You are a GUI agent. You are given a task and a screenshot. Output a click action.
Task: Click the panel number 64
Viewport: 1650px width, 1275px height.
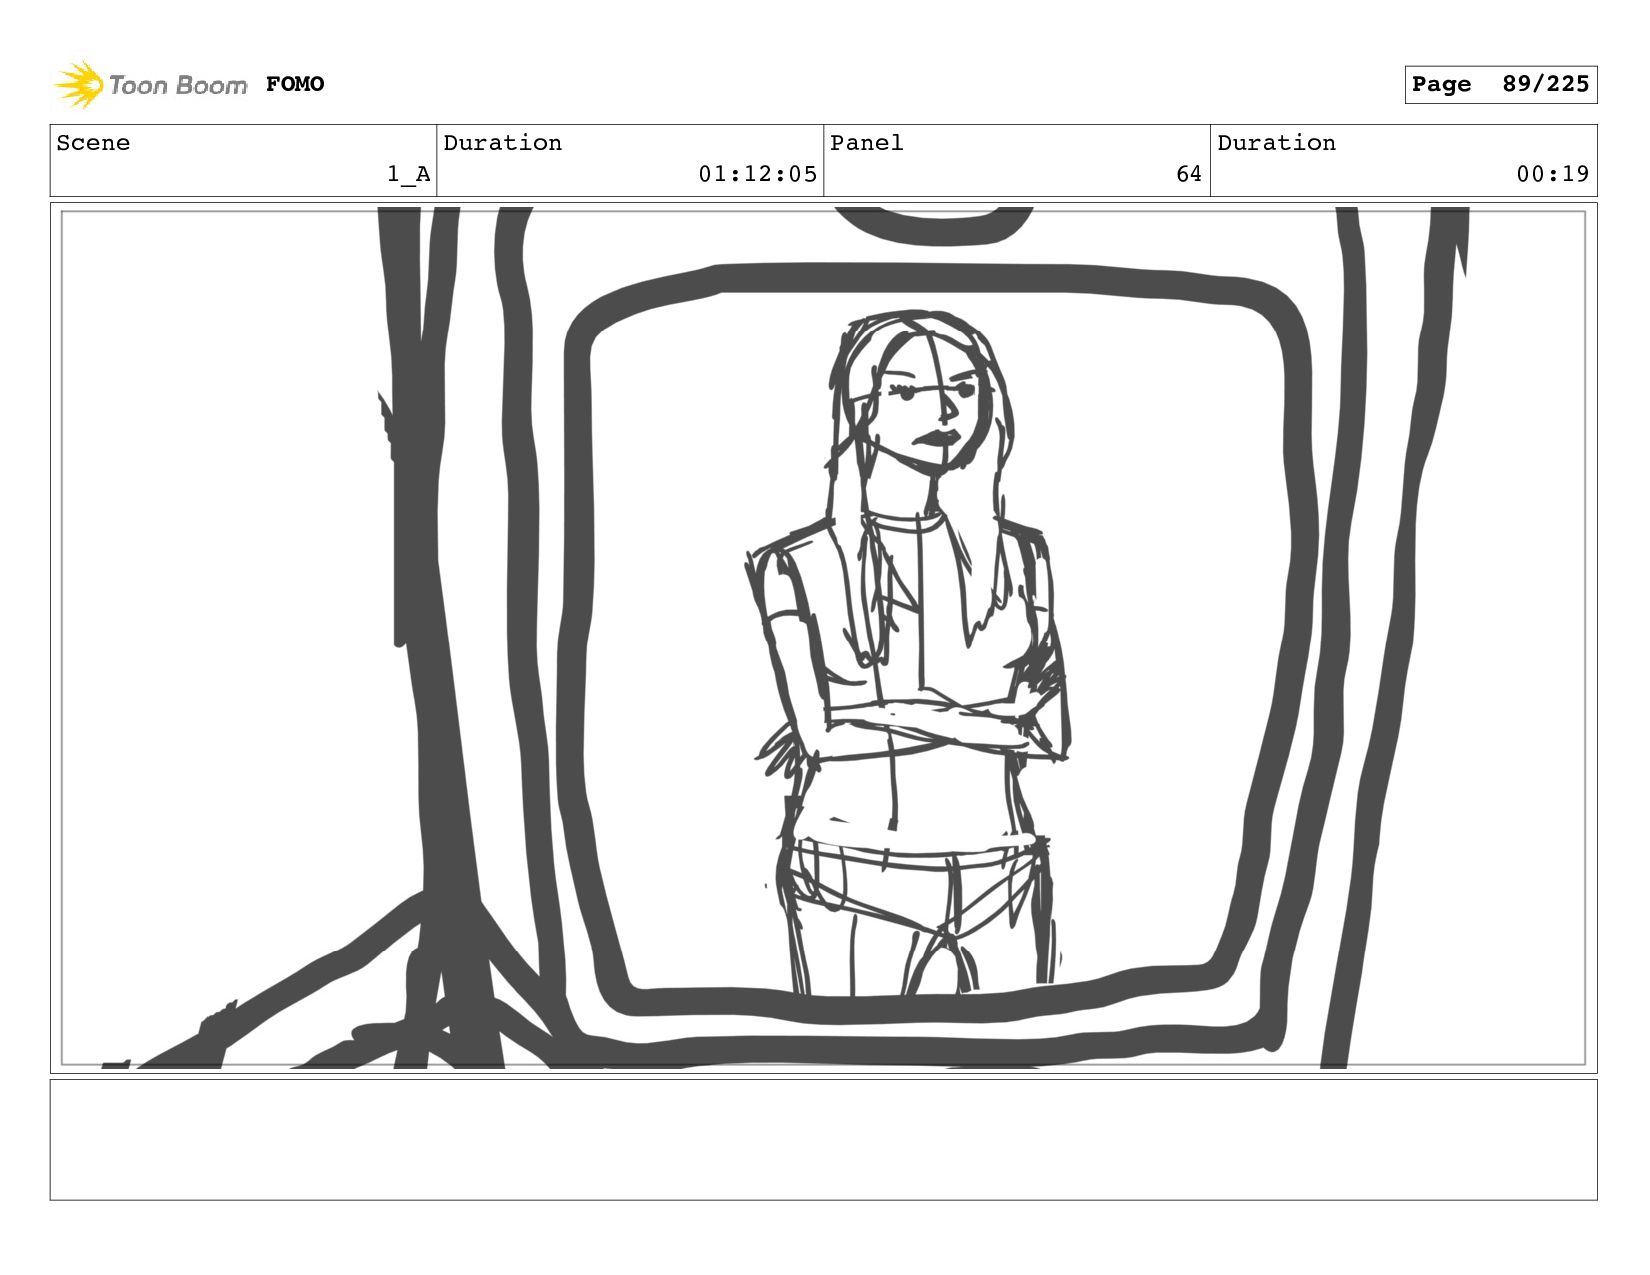tap(1189, 174)
